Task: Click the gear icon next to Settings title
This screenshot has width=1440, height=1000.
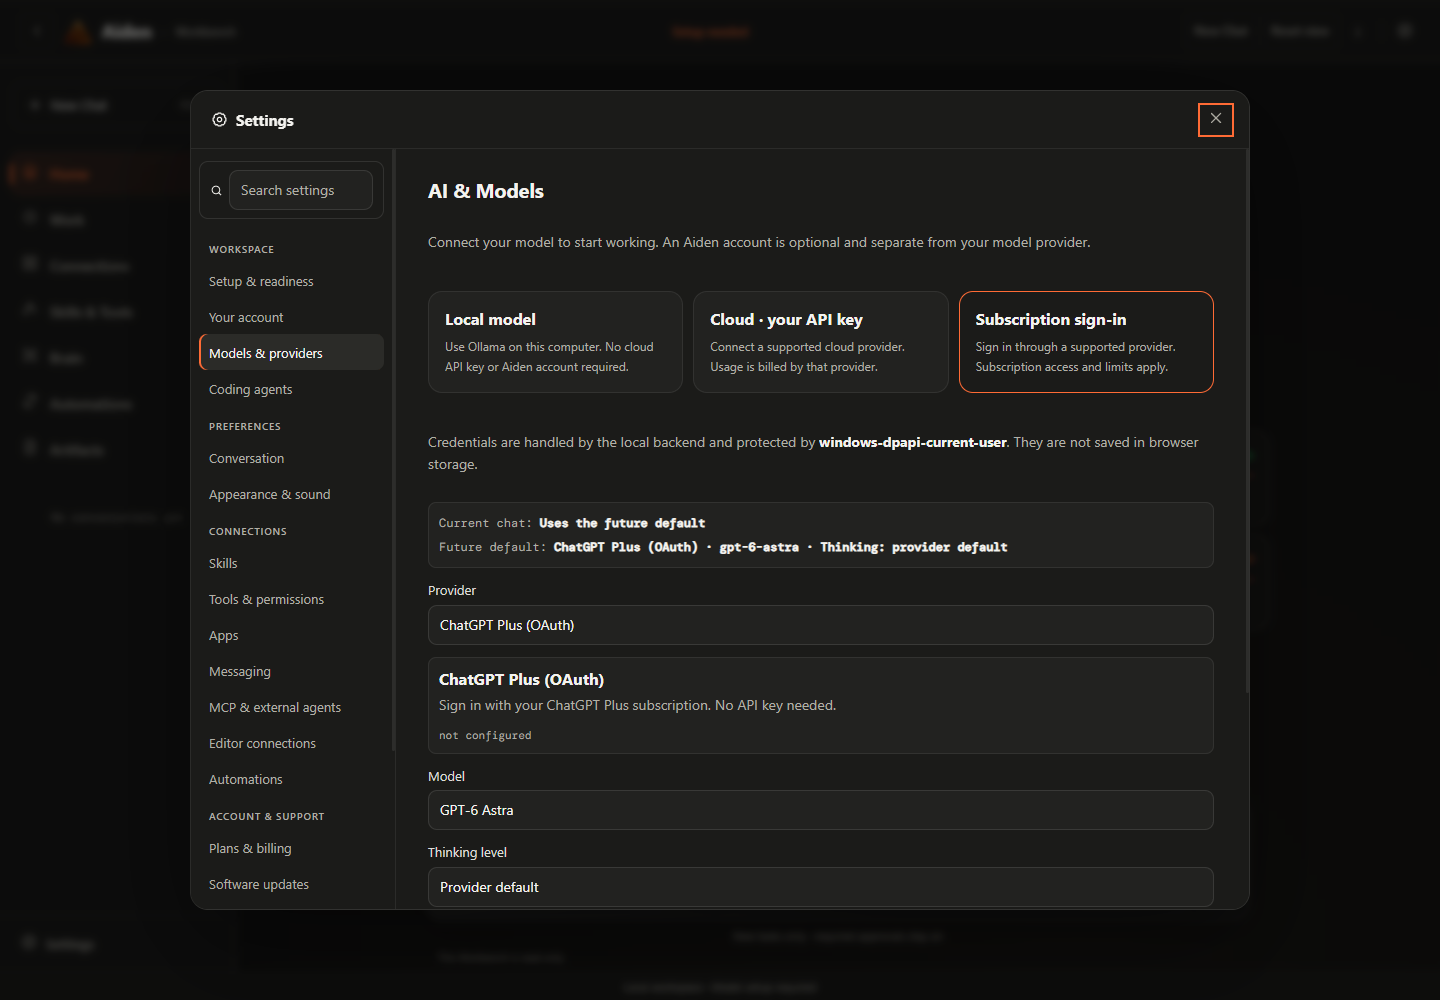Action: [219, 120]
